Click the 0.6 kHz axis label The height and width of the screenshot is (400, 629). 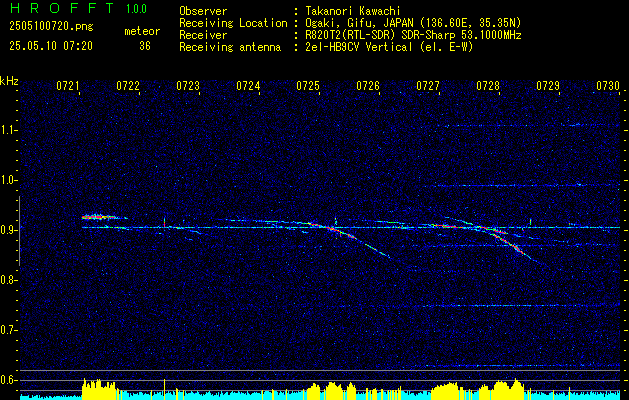7,380
